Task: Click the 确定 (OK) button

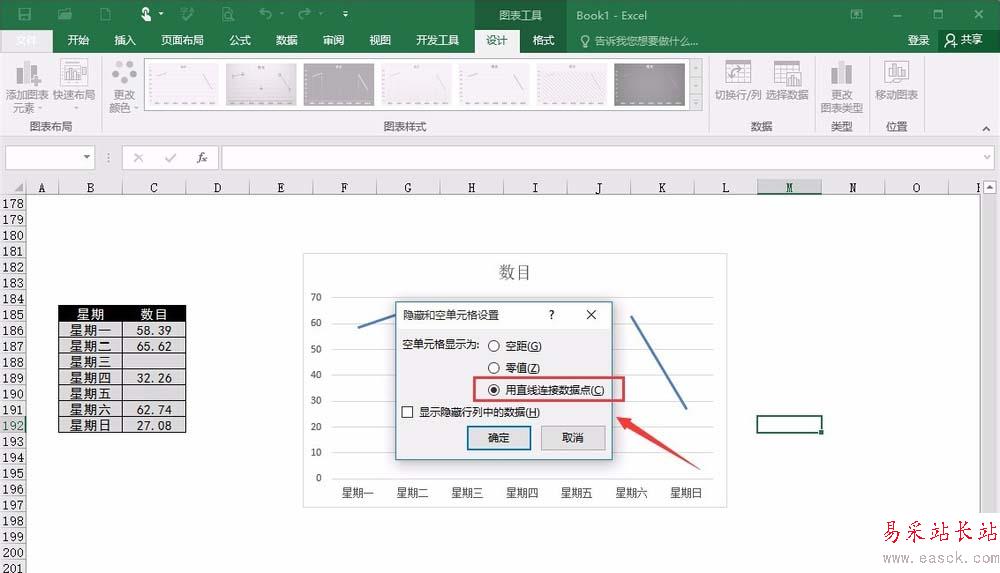Action: coord(499,438)
